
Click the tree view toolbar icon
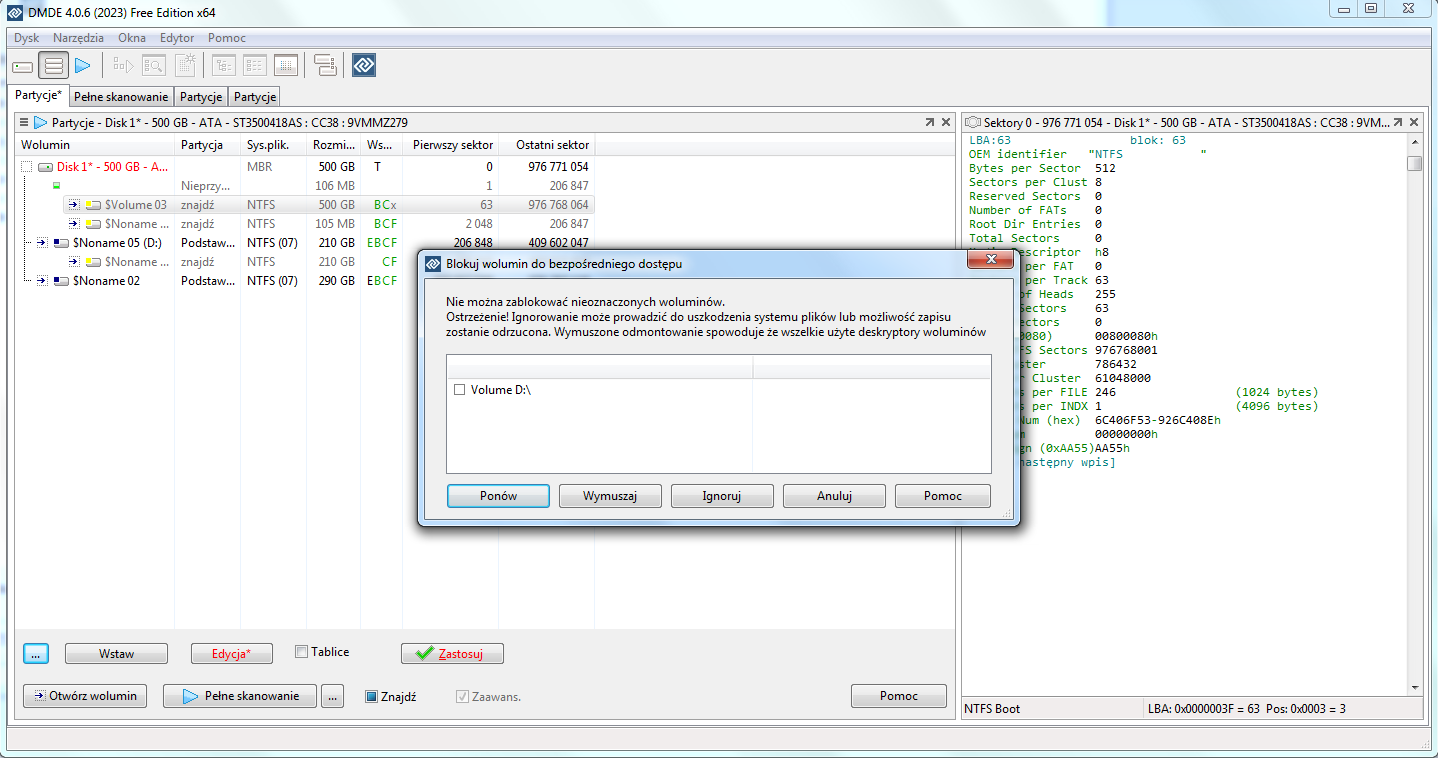(223, 66)
